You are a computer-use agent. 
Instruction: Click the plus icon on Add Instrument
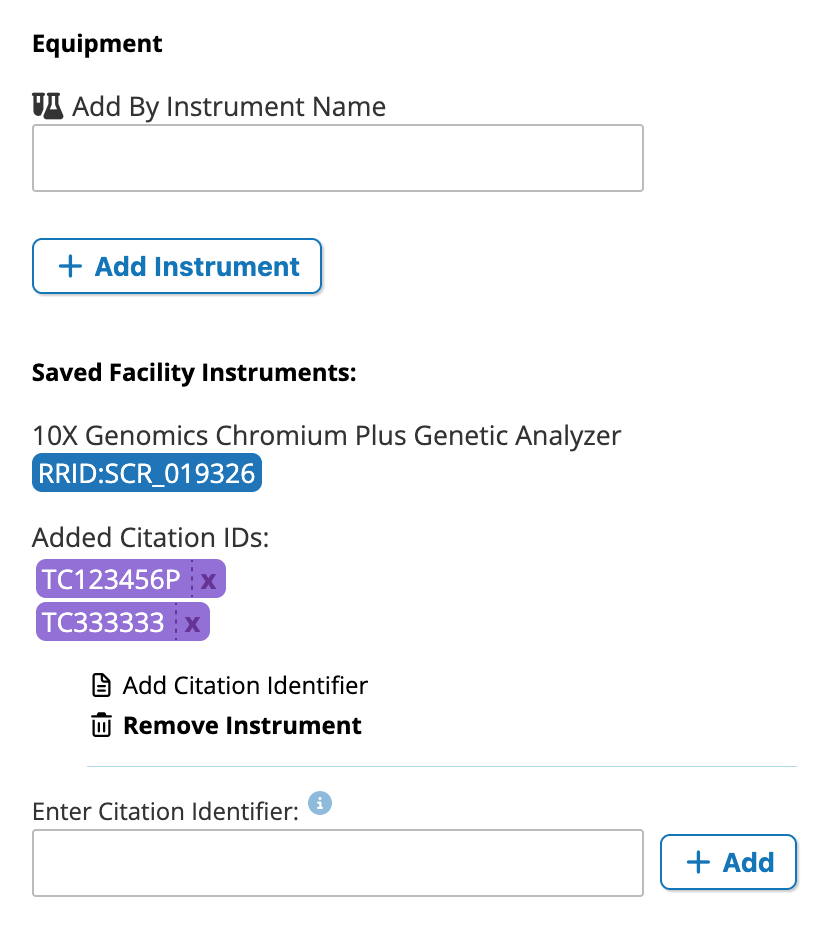pyautogui.click(x=70, y=267)
